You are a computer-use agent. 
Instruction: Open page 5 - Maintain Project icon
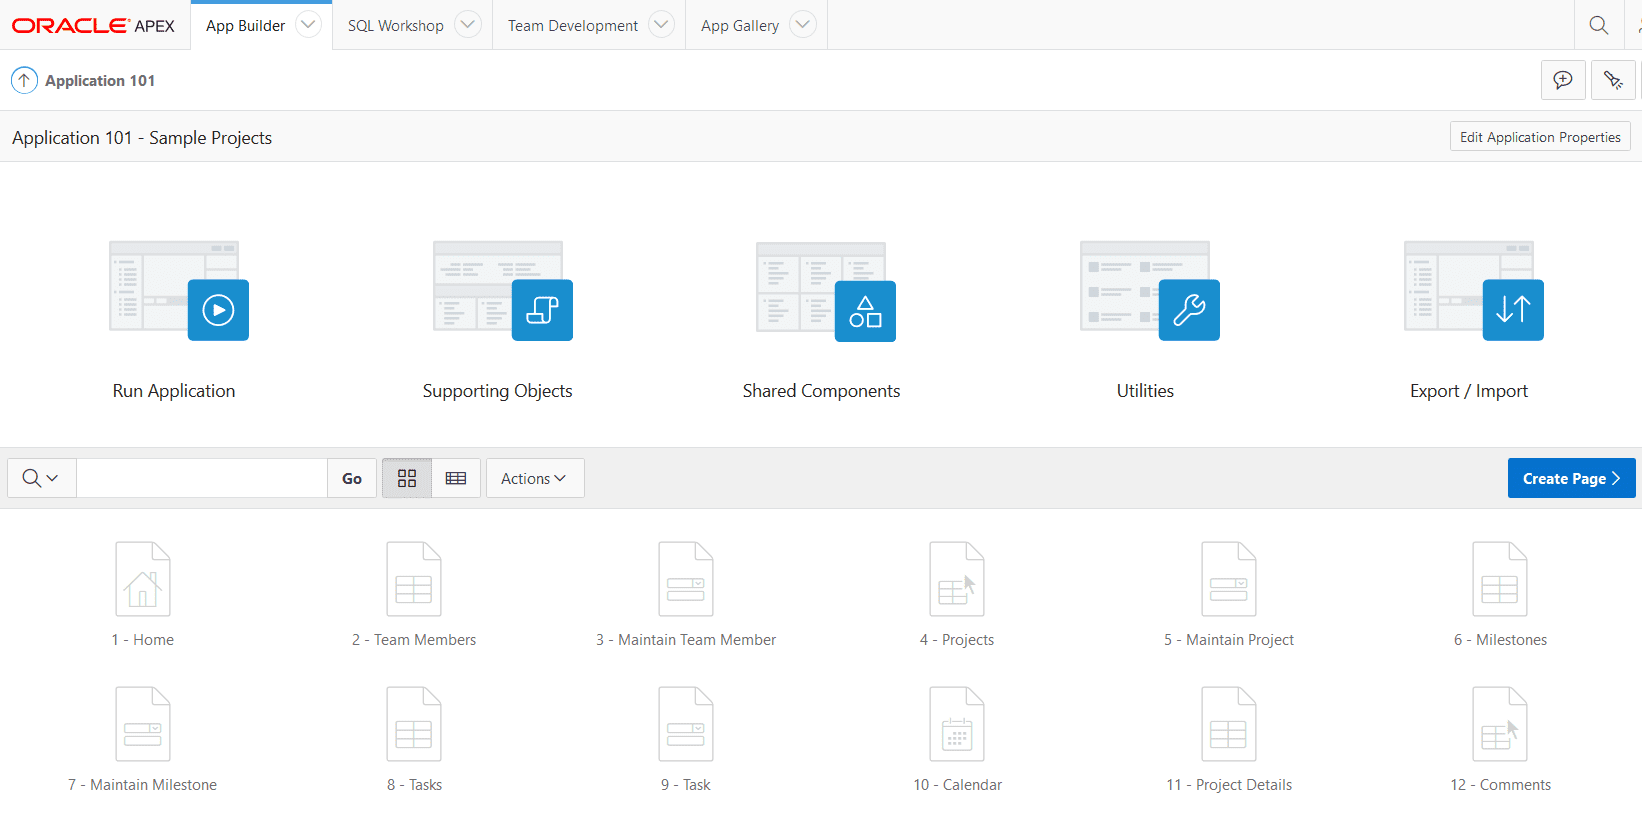[1229, 579]
